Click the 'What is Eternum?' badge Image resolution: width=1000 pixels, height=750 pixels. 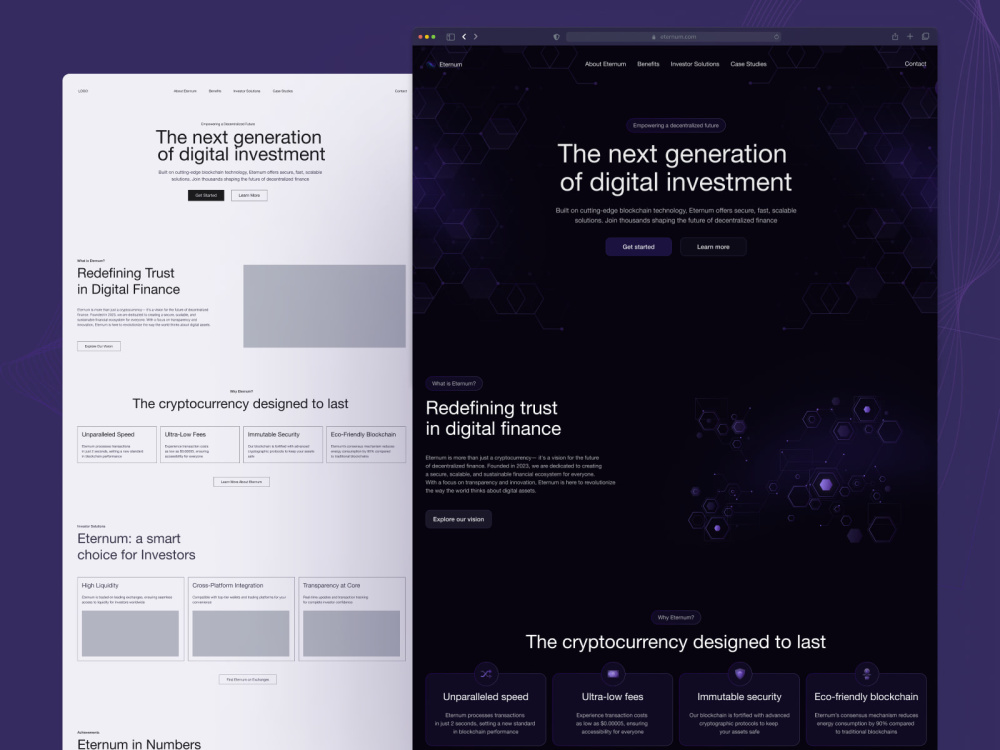(454, 383)
